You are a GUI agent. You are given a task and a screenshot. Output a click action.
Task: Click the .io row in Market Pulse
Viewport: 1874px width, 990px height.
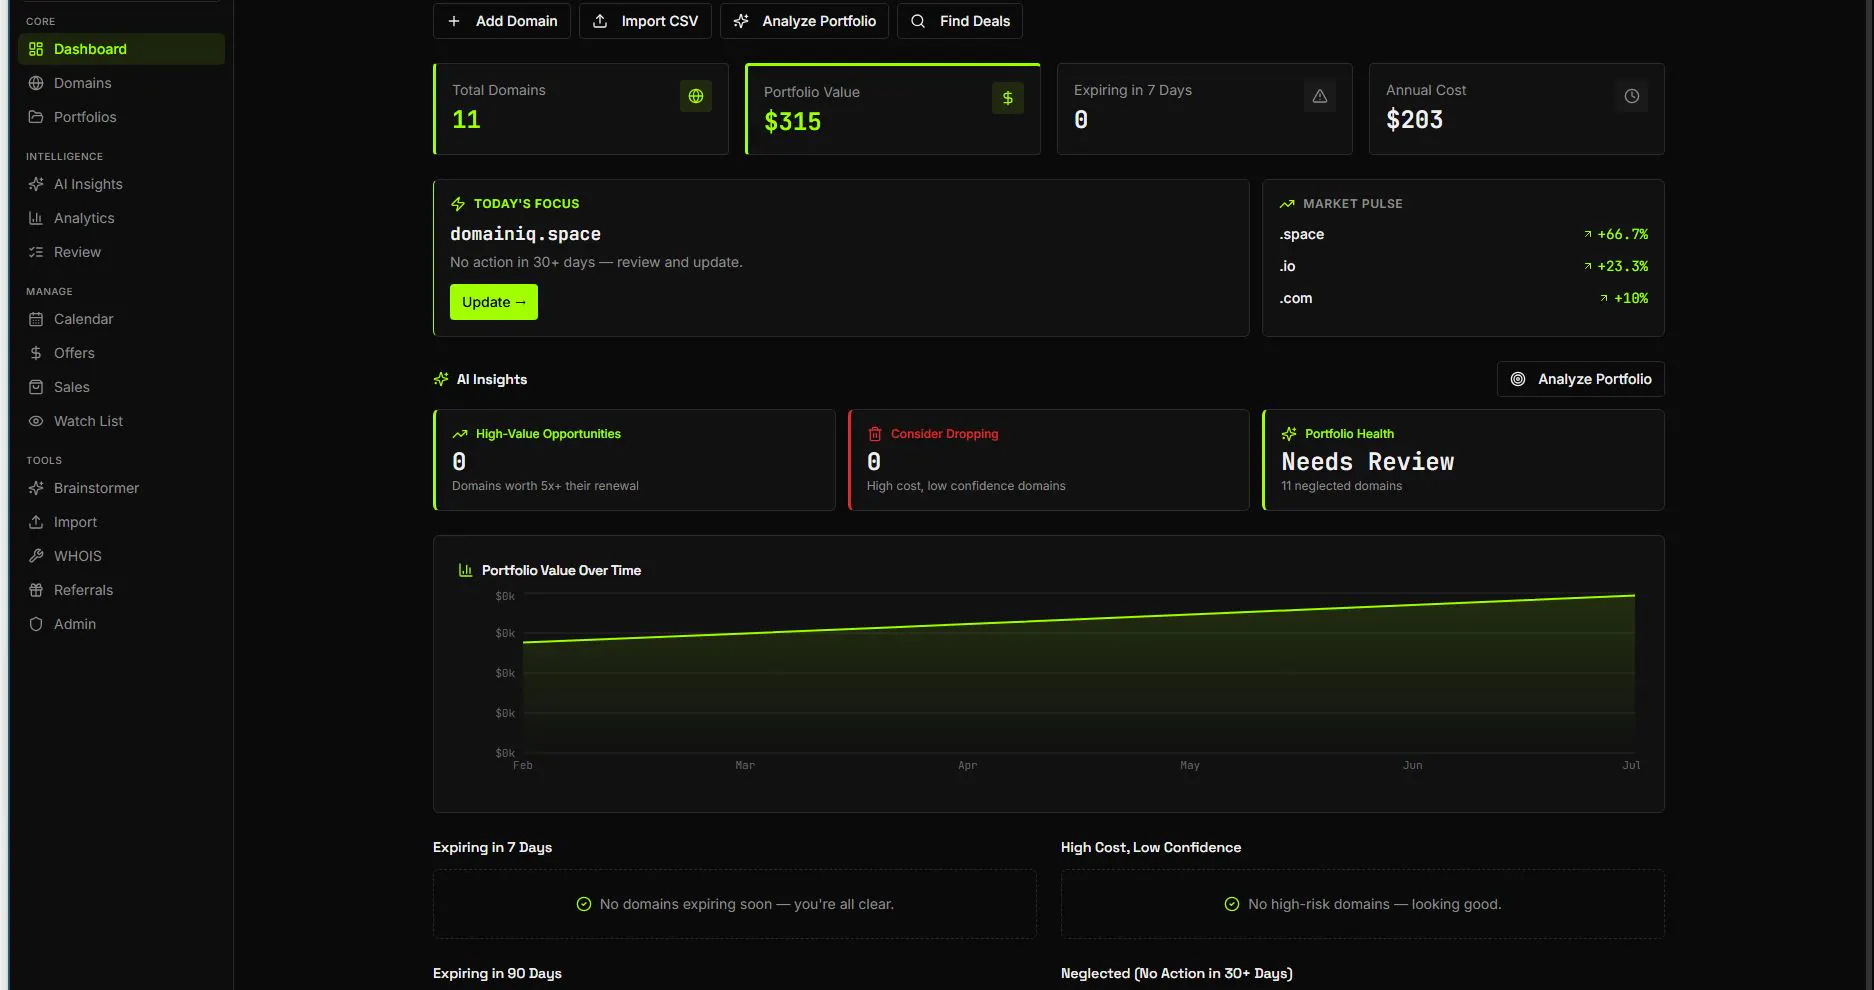tap(1464, 266)
